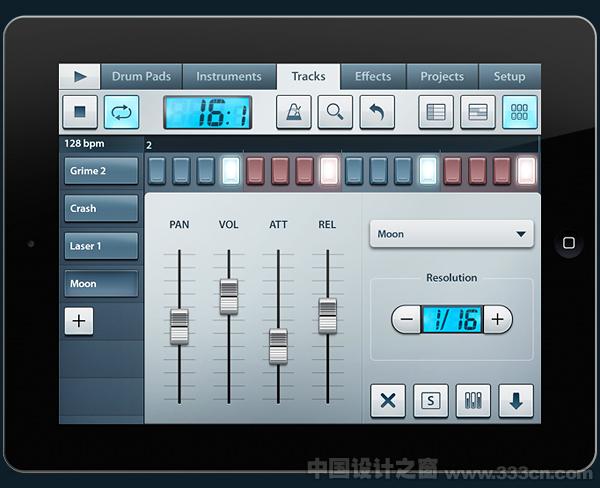600x488 pixels.
Task: Open the Drum Pads tab
Action: pyautogui.click(x=141, y=77)
